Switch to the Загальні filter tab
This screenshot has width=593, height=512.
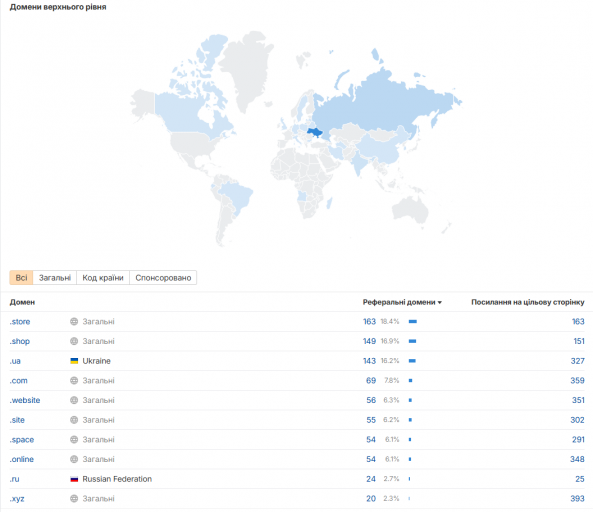coord(55,278)
